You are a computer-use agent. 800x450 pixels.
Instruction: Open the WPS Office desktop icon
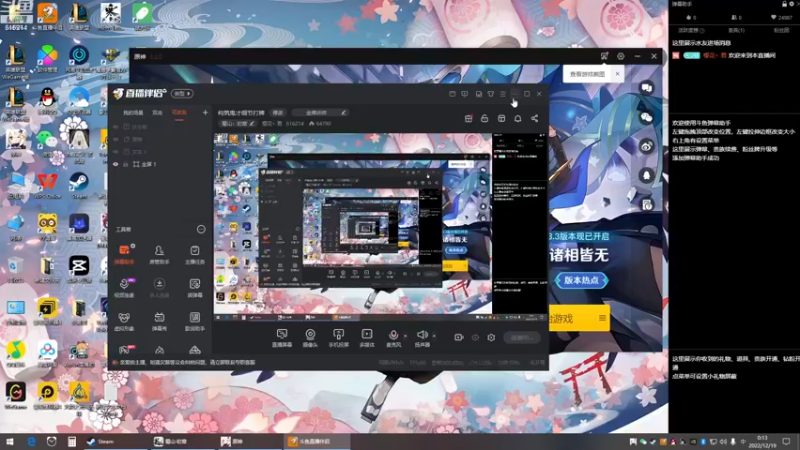(47, 186)
